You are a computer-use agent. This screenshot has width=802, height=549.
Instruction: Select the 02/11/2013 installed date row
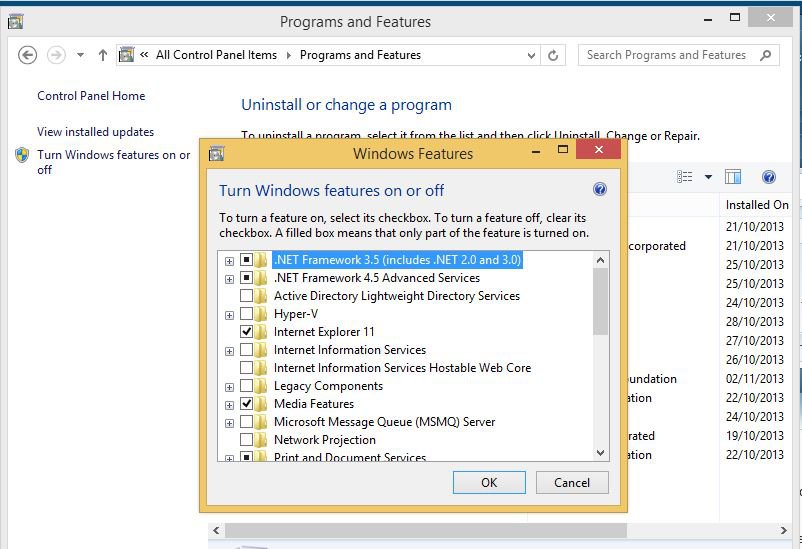[754, 379]
